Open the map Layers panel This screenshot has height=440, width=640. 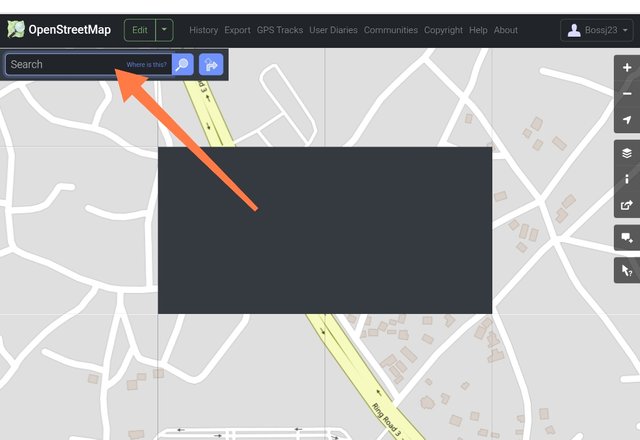click(x=627, y=153)
